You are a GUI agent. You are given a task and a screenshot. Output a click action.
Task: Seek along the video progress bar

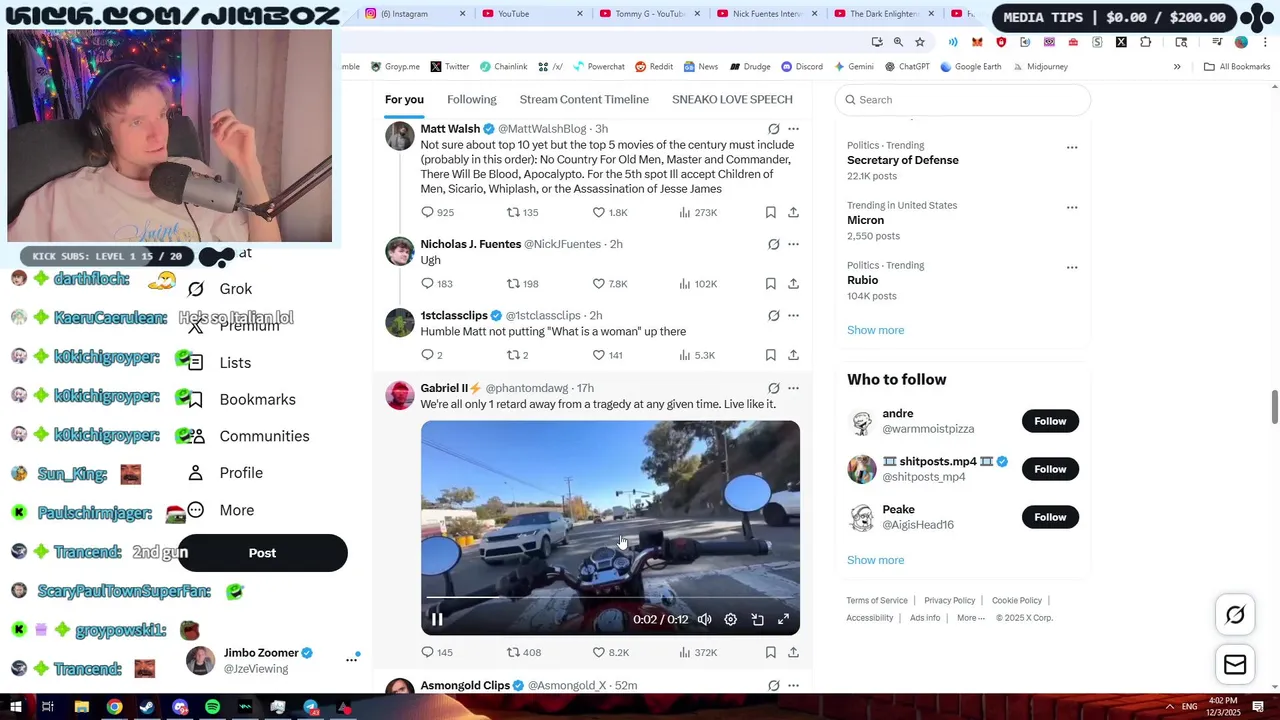[610, 598]
